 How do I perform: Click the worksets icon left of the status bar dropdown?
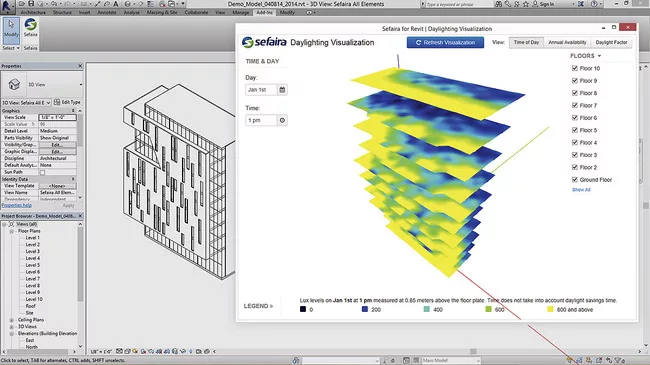296,360
